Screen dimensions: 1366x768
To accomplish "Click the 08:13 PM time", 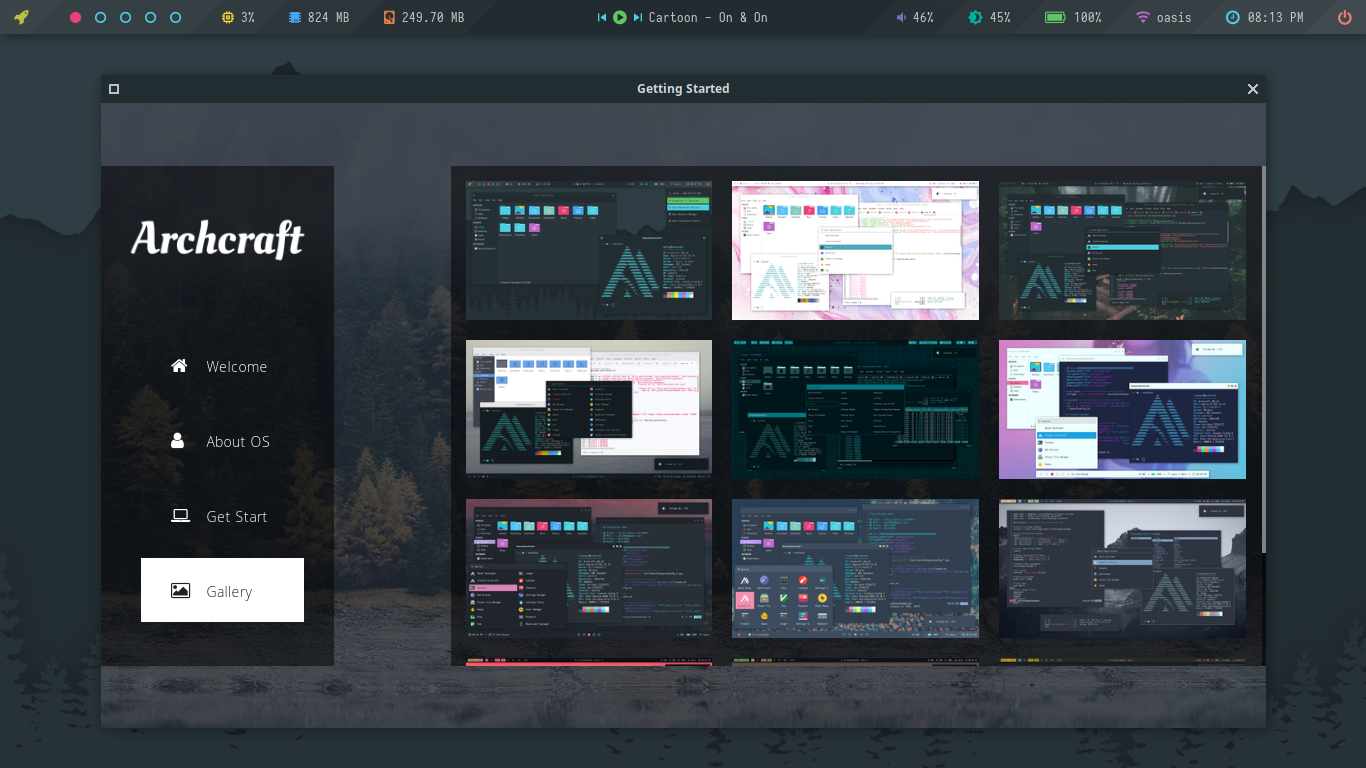I will pyautogui.click(x=1276, y=18).
